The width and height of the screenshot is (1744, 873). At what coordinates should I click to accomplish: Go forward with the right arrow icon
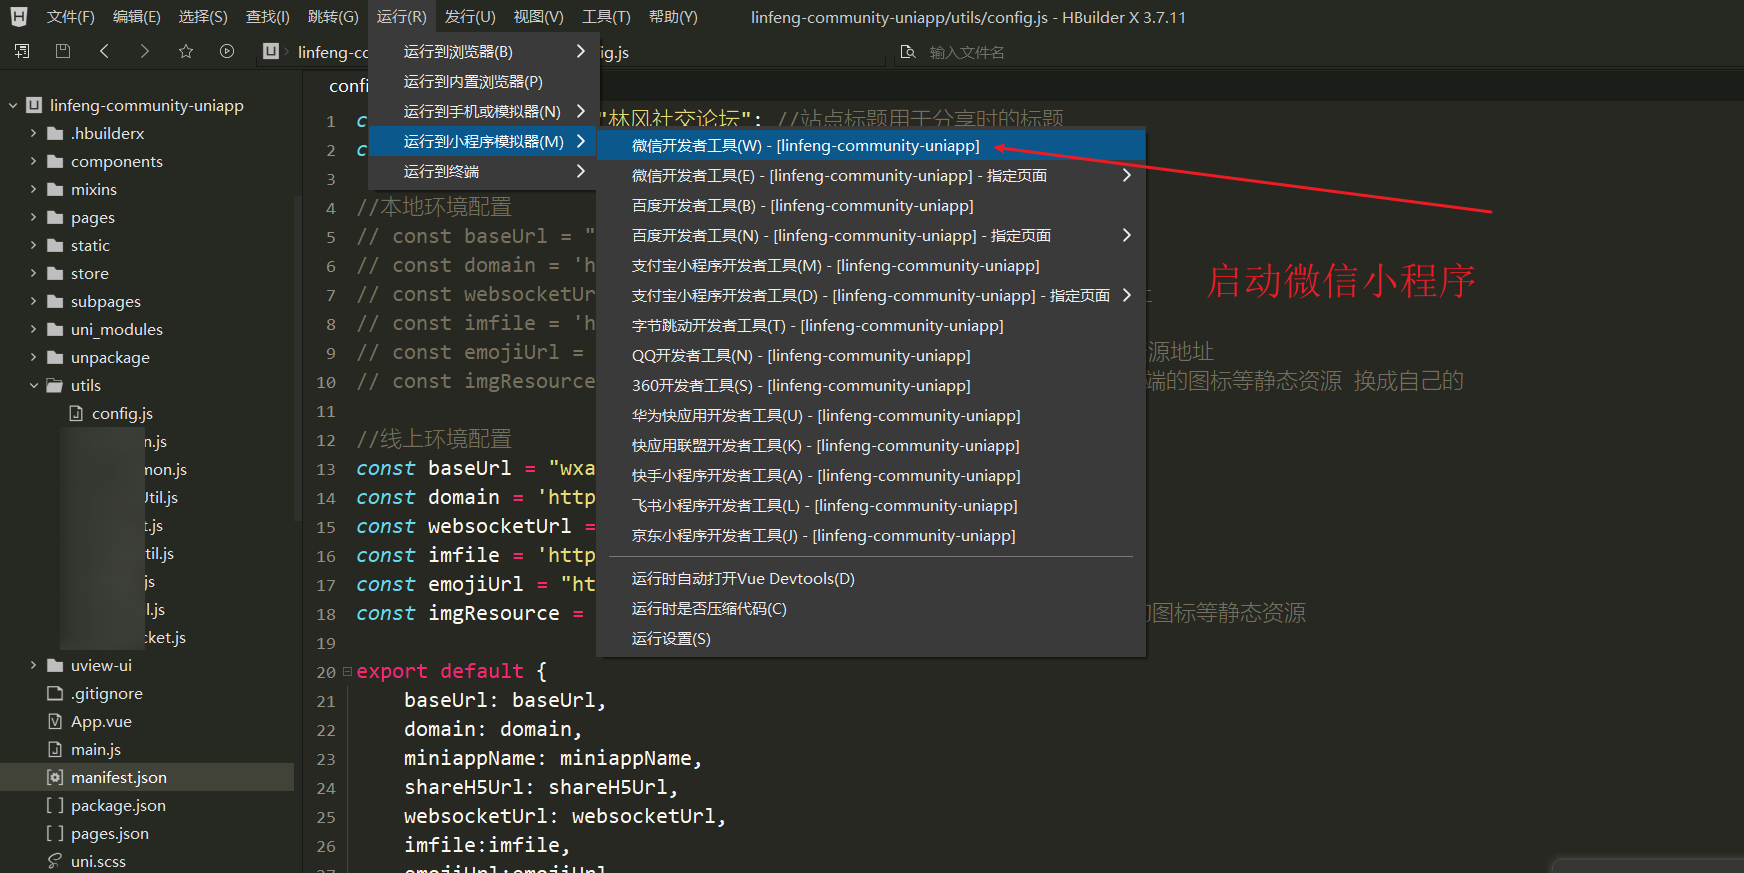pyautogui.click(x=145, y=51)
